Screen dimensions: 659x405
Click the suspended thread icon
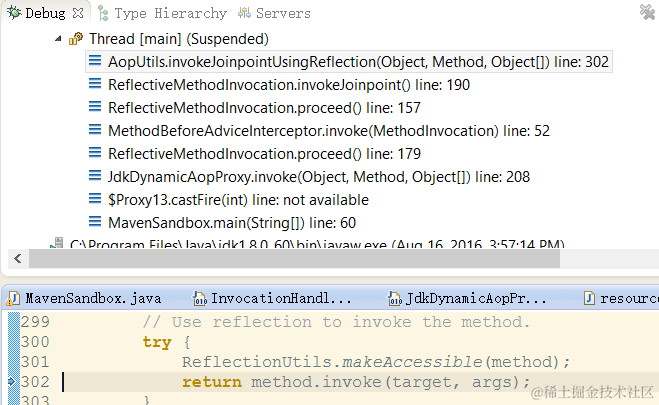click(76, 39)
